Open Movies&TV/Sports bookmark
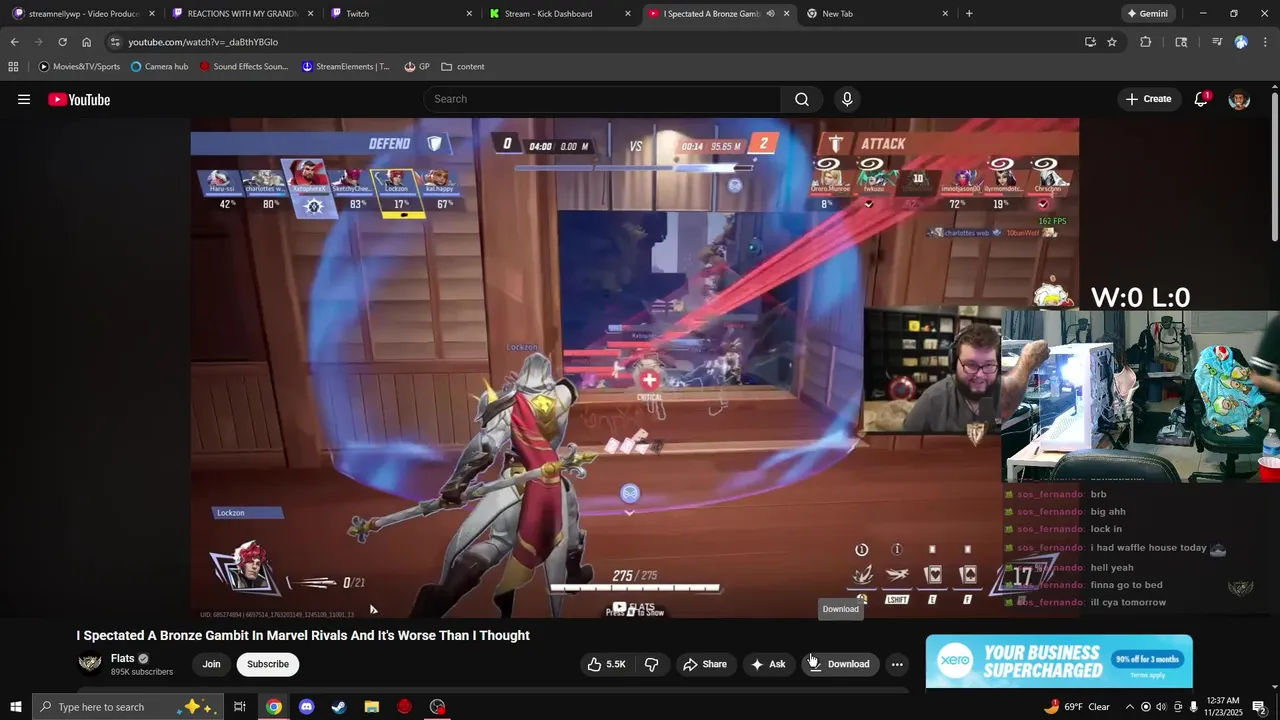1280x720 pixels. coord(79,67)
